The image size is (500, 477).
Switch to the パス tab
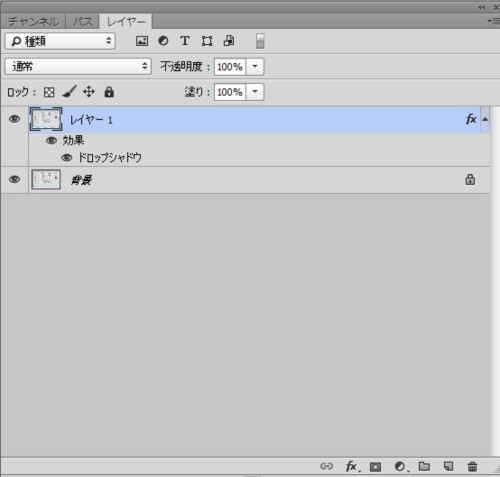pyautogui.click(x=82, y=22)
